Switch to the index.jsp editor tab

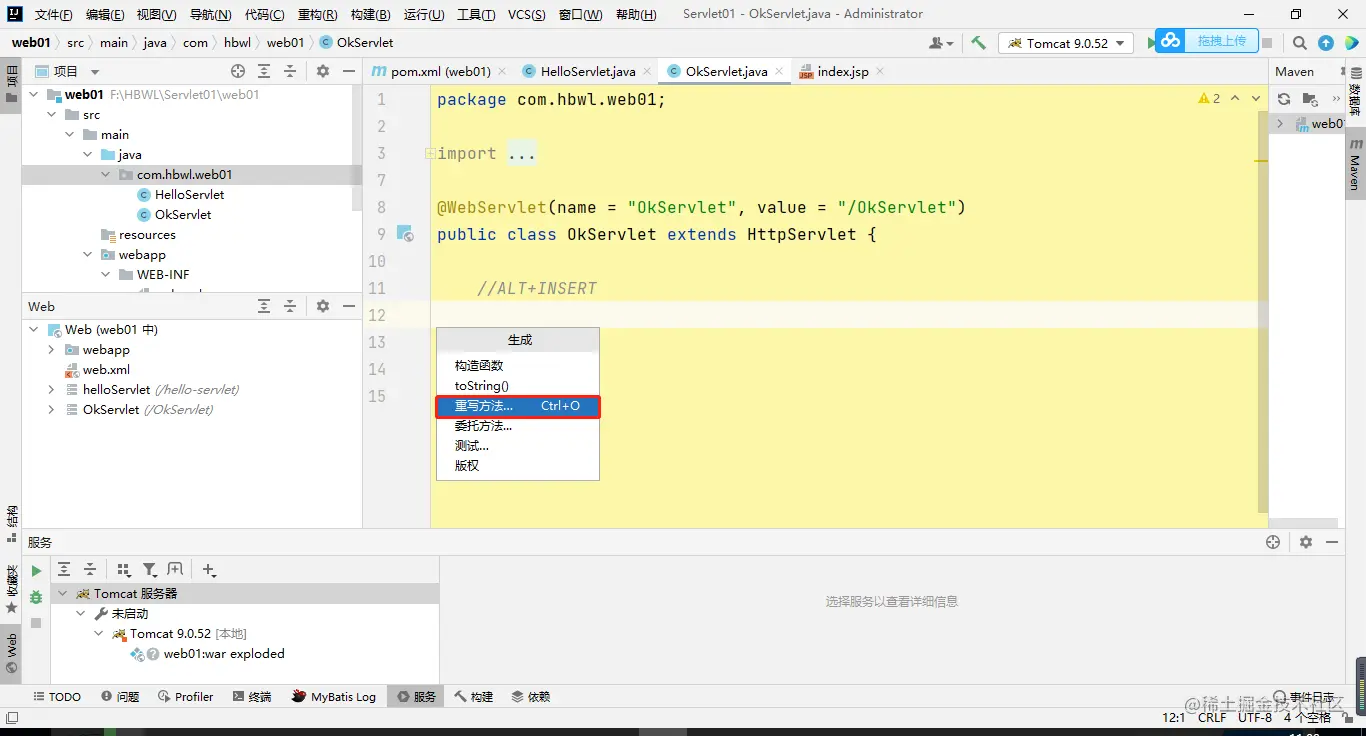pos(843,71)
